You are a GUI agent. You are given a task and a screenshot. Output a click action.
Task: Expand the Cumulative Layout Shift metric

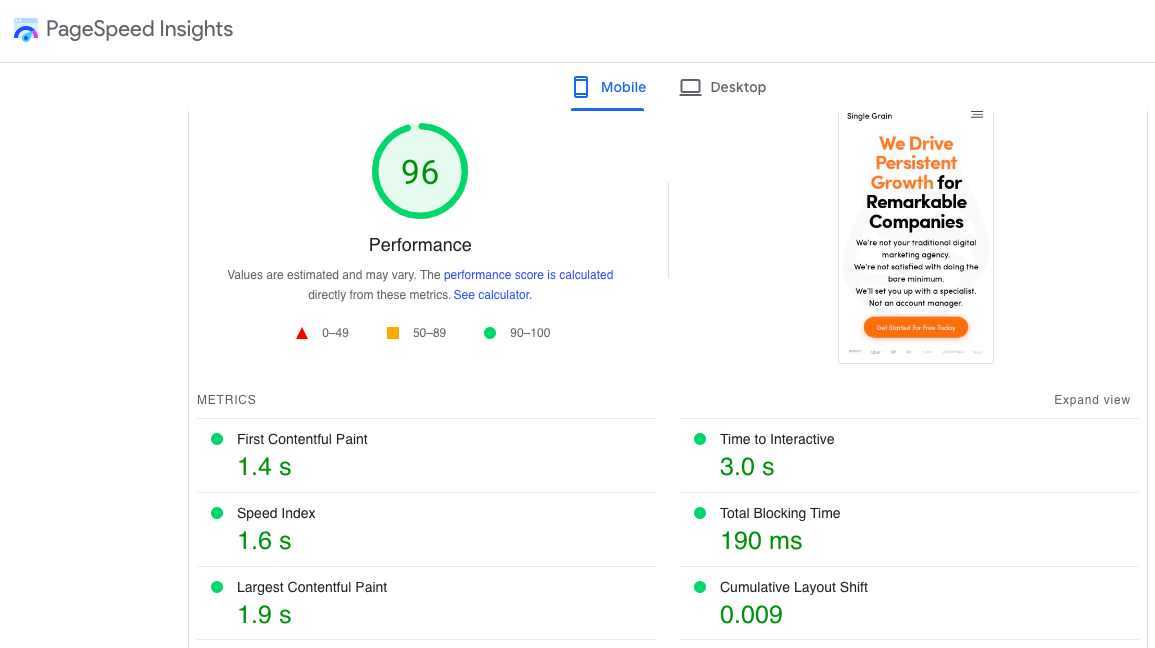793,588
